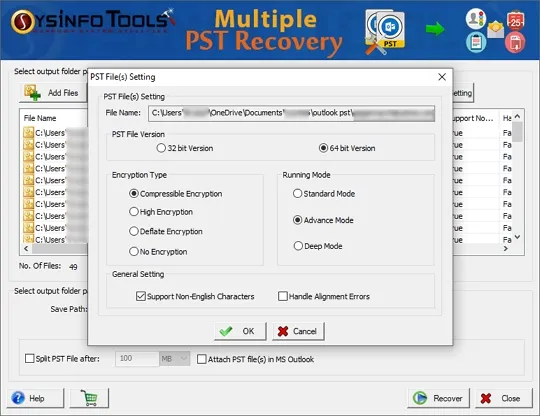540x416 pixels.
Task: Confirm settings with the OK button
Action: (x=240, y=331)
